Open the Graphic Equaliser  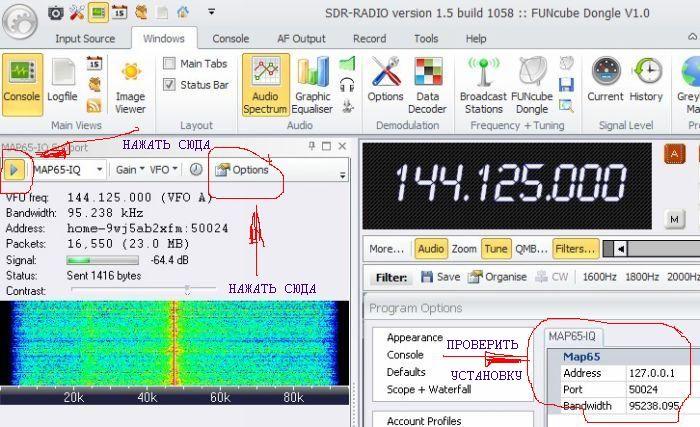(x=312, y=85)
